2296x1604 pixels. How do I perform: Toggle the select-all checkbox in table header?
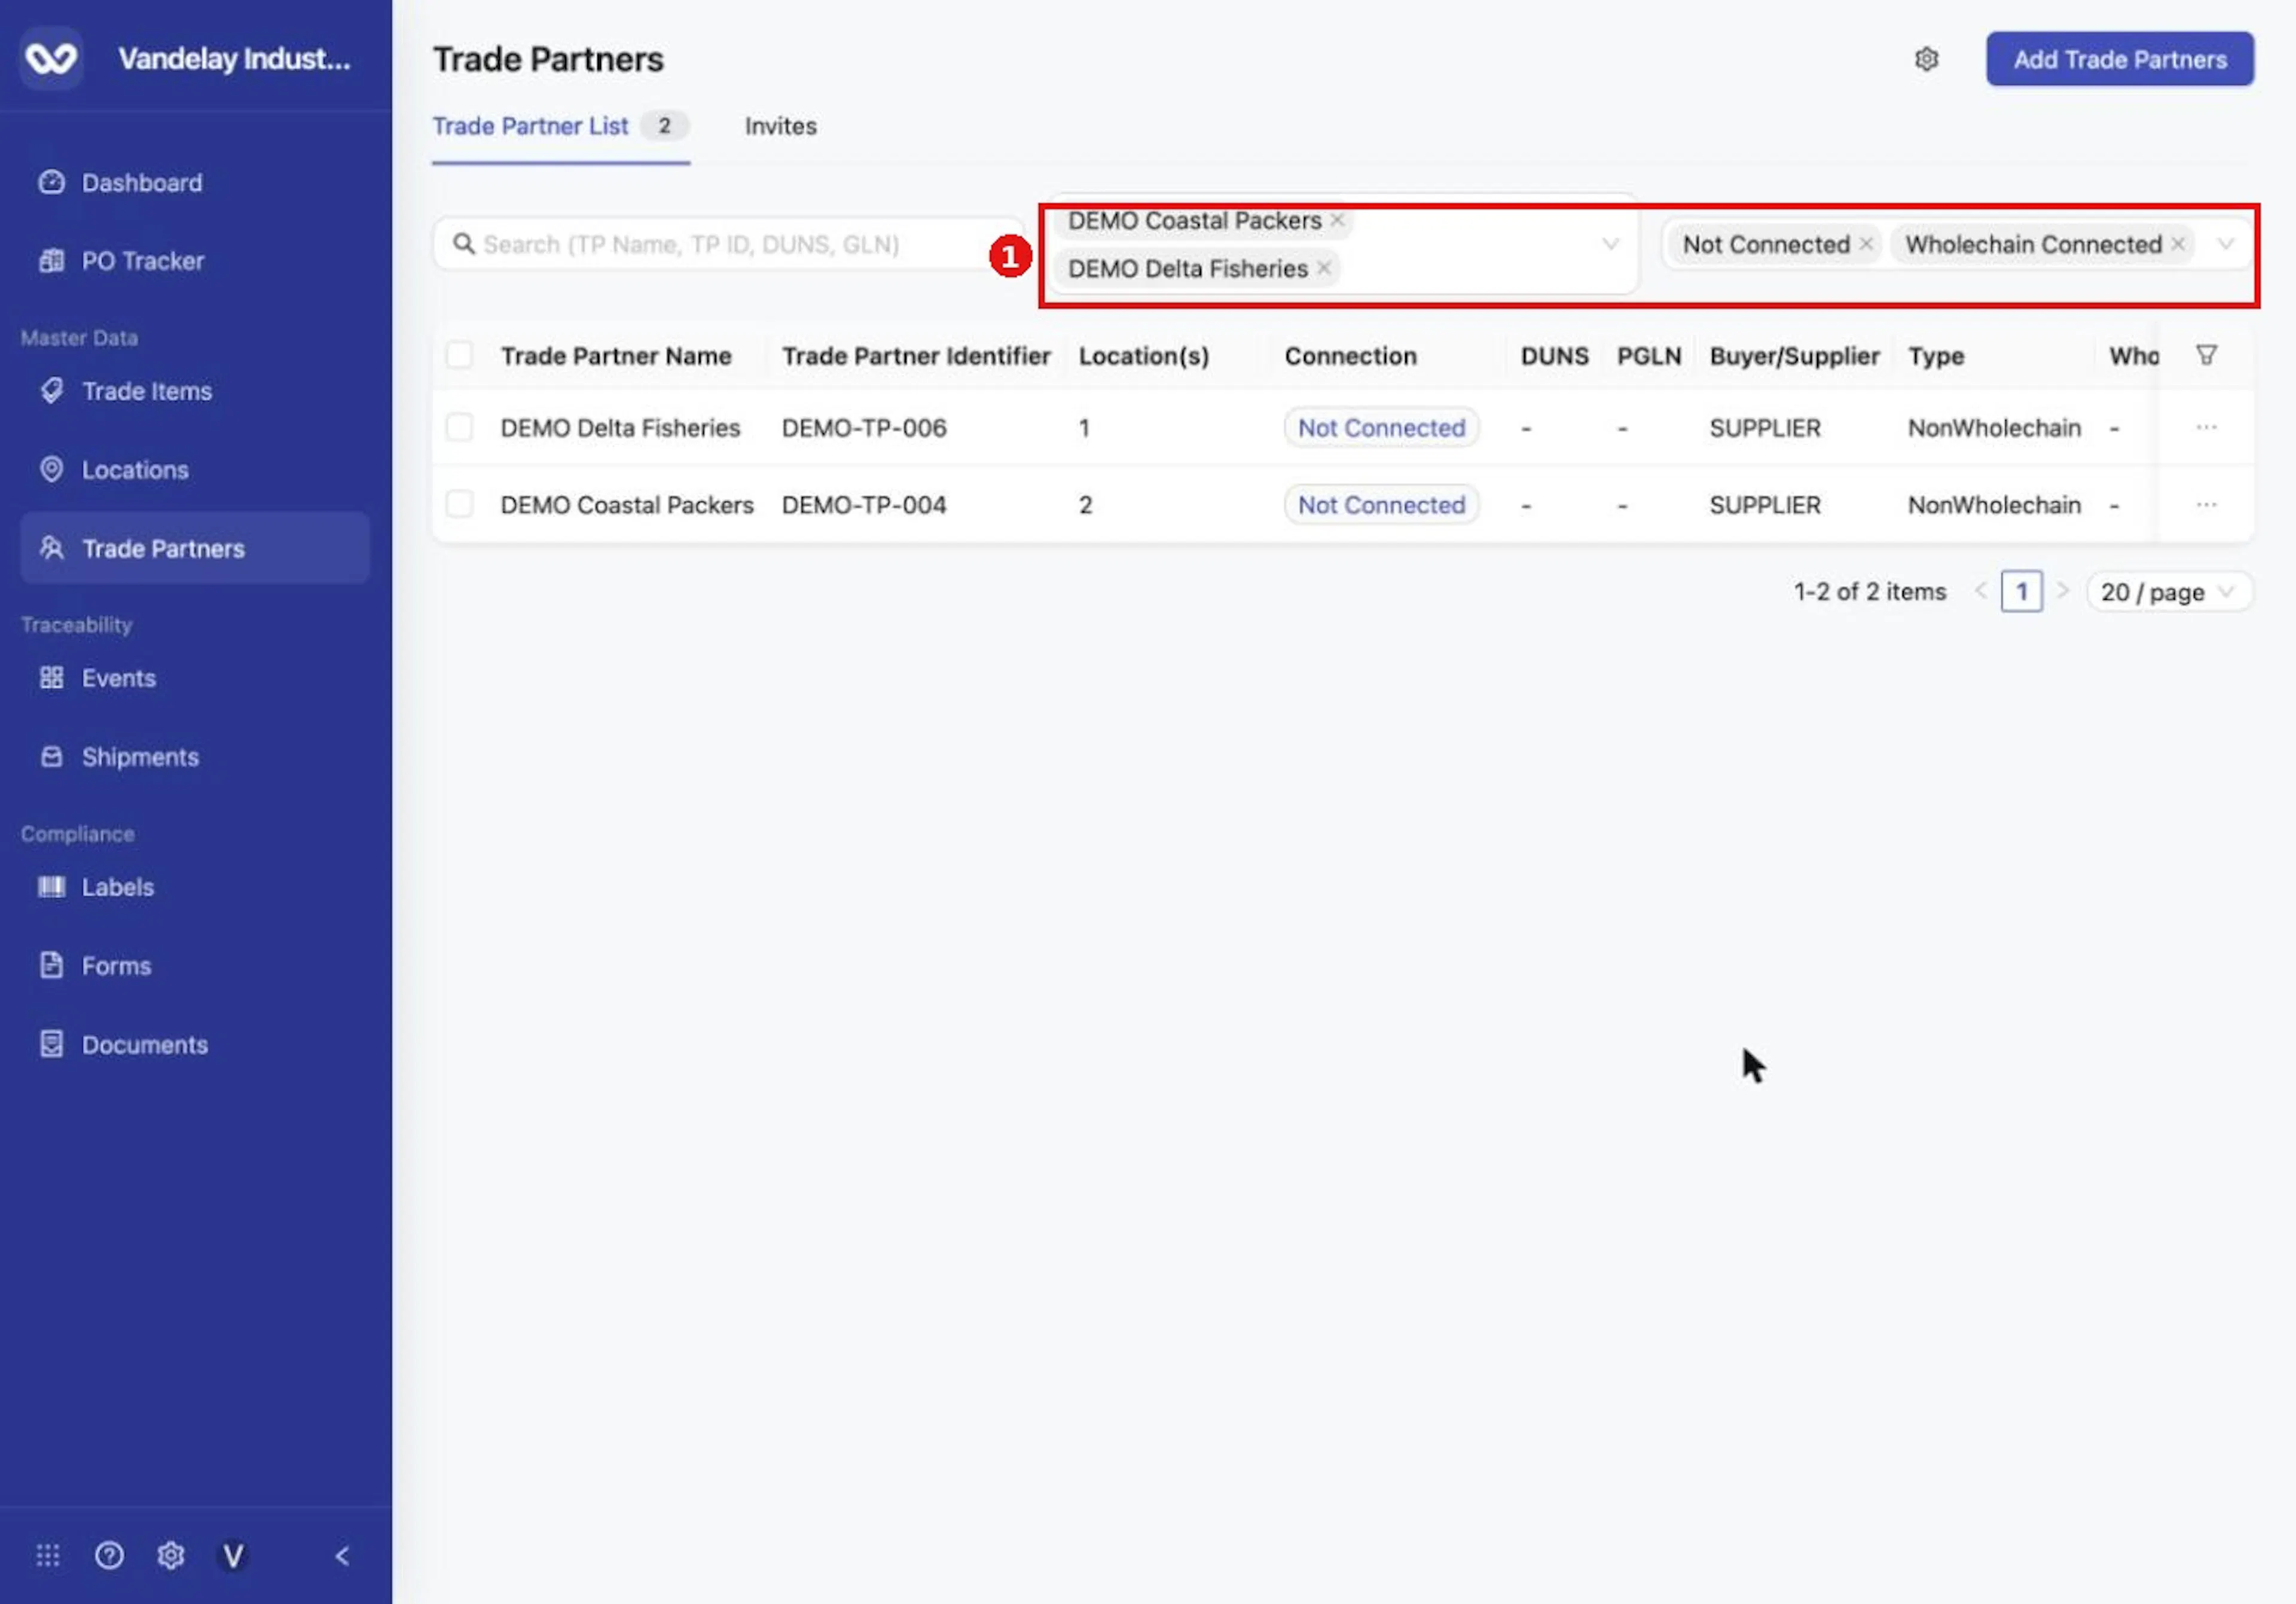point(459,355)
